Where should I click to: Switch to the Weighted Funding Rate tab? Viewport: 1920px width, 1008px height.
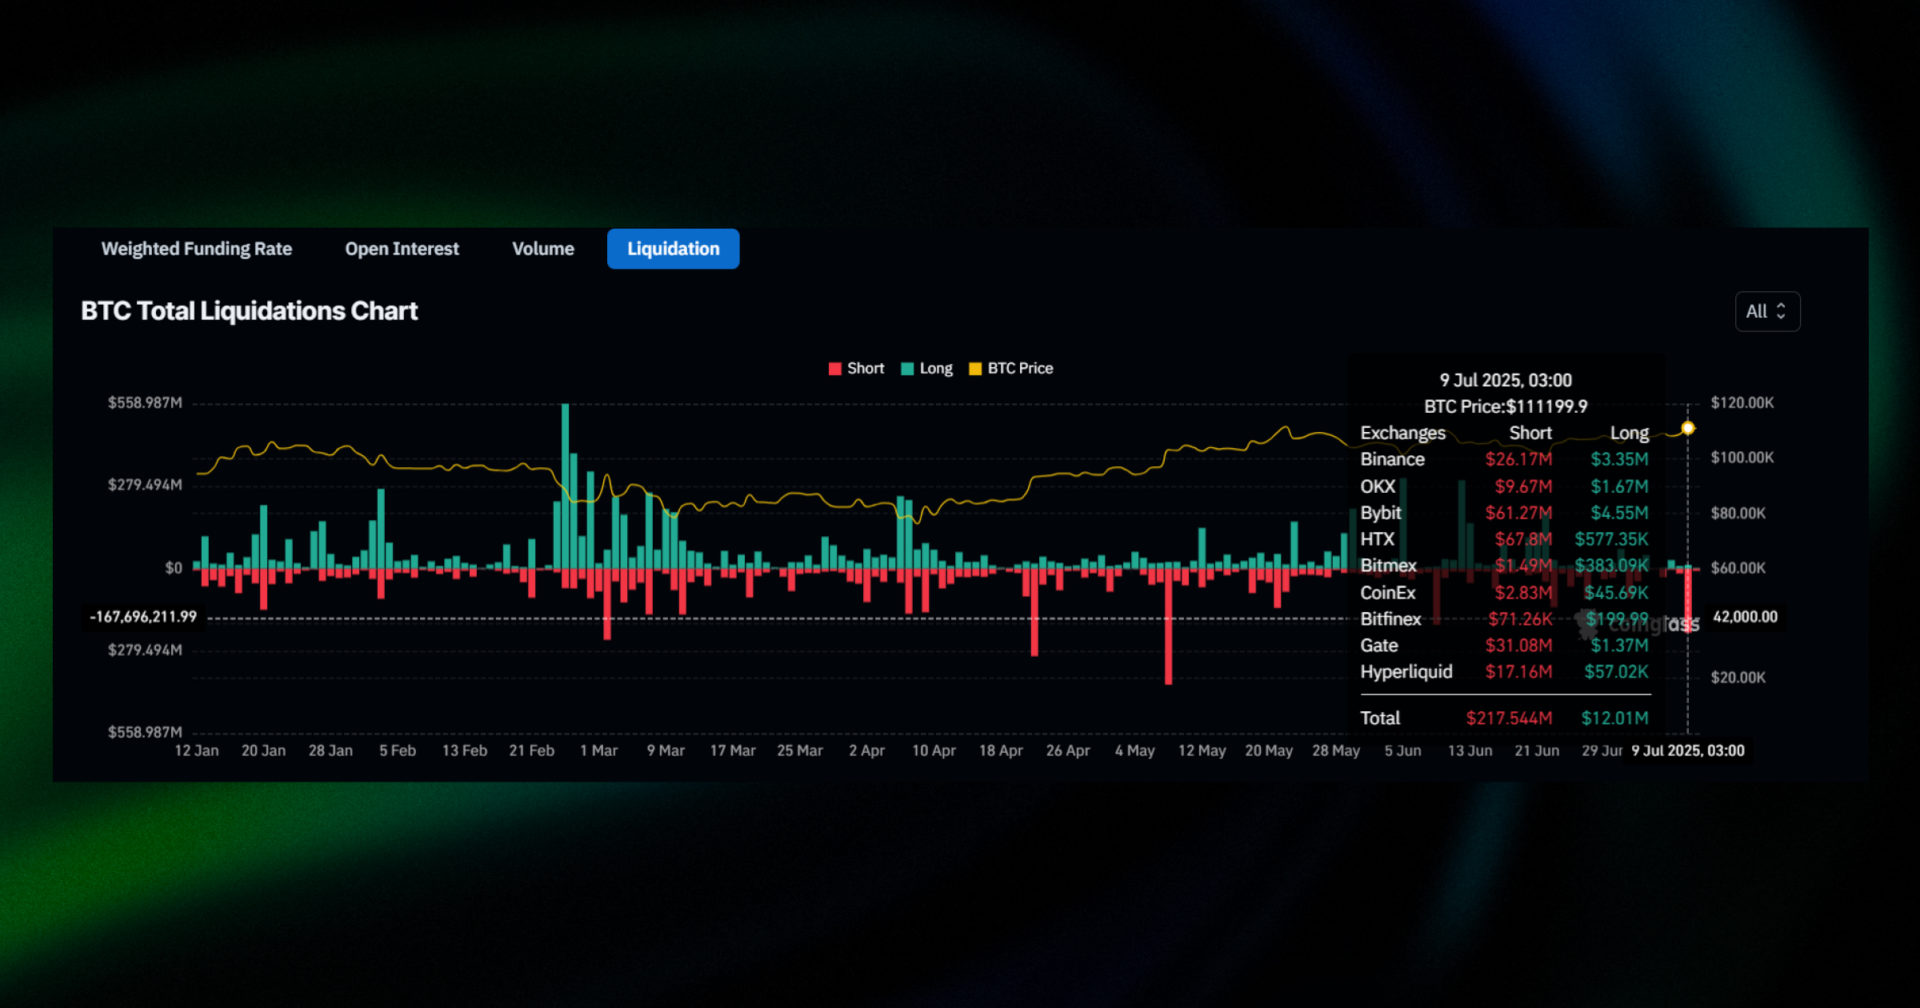tap(196, 248)
